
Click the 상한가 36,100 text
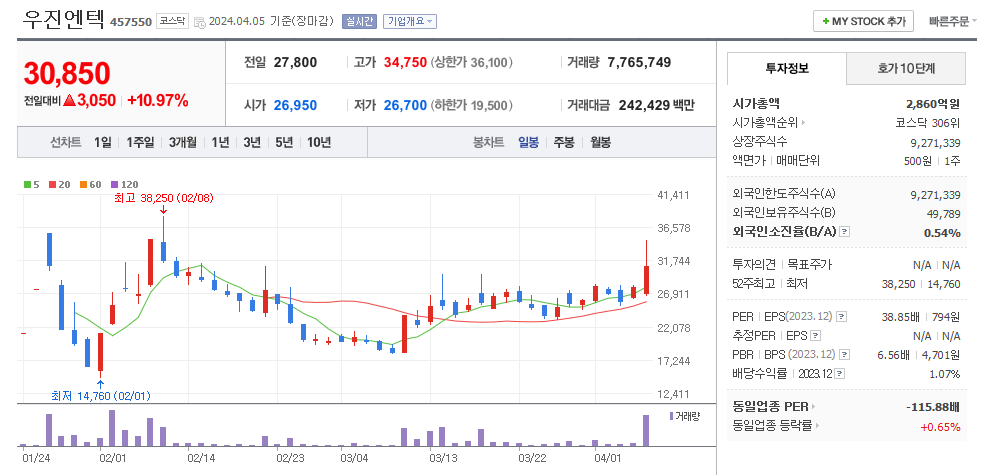point(472,62)
